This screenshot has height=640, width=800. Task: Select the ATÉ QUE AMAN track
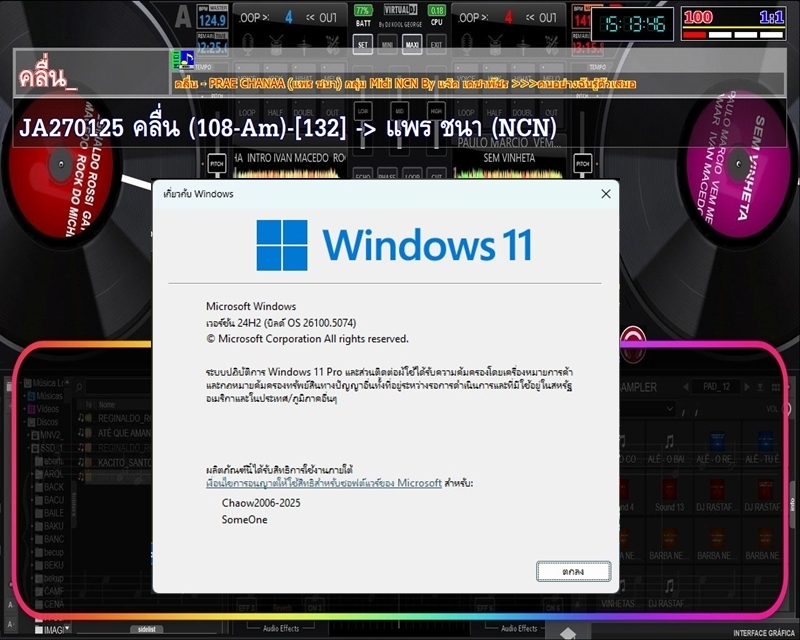pyautogui.click(x=120, y=433)
